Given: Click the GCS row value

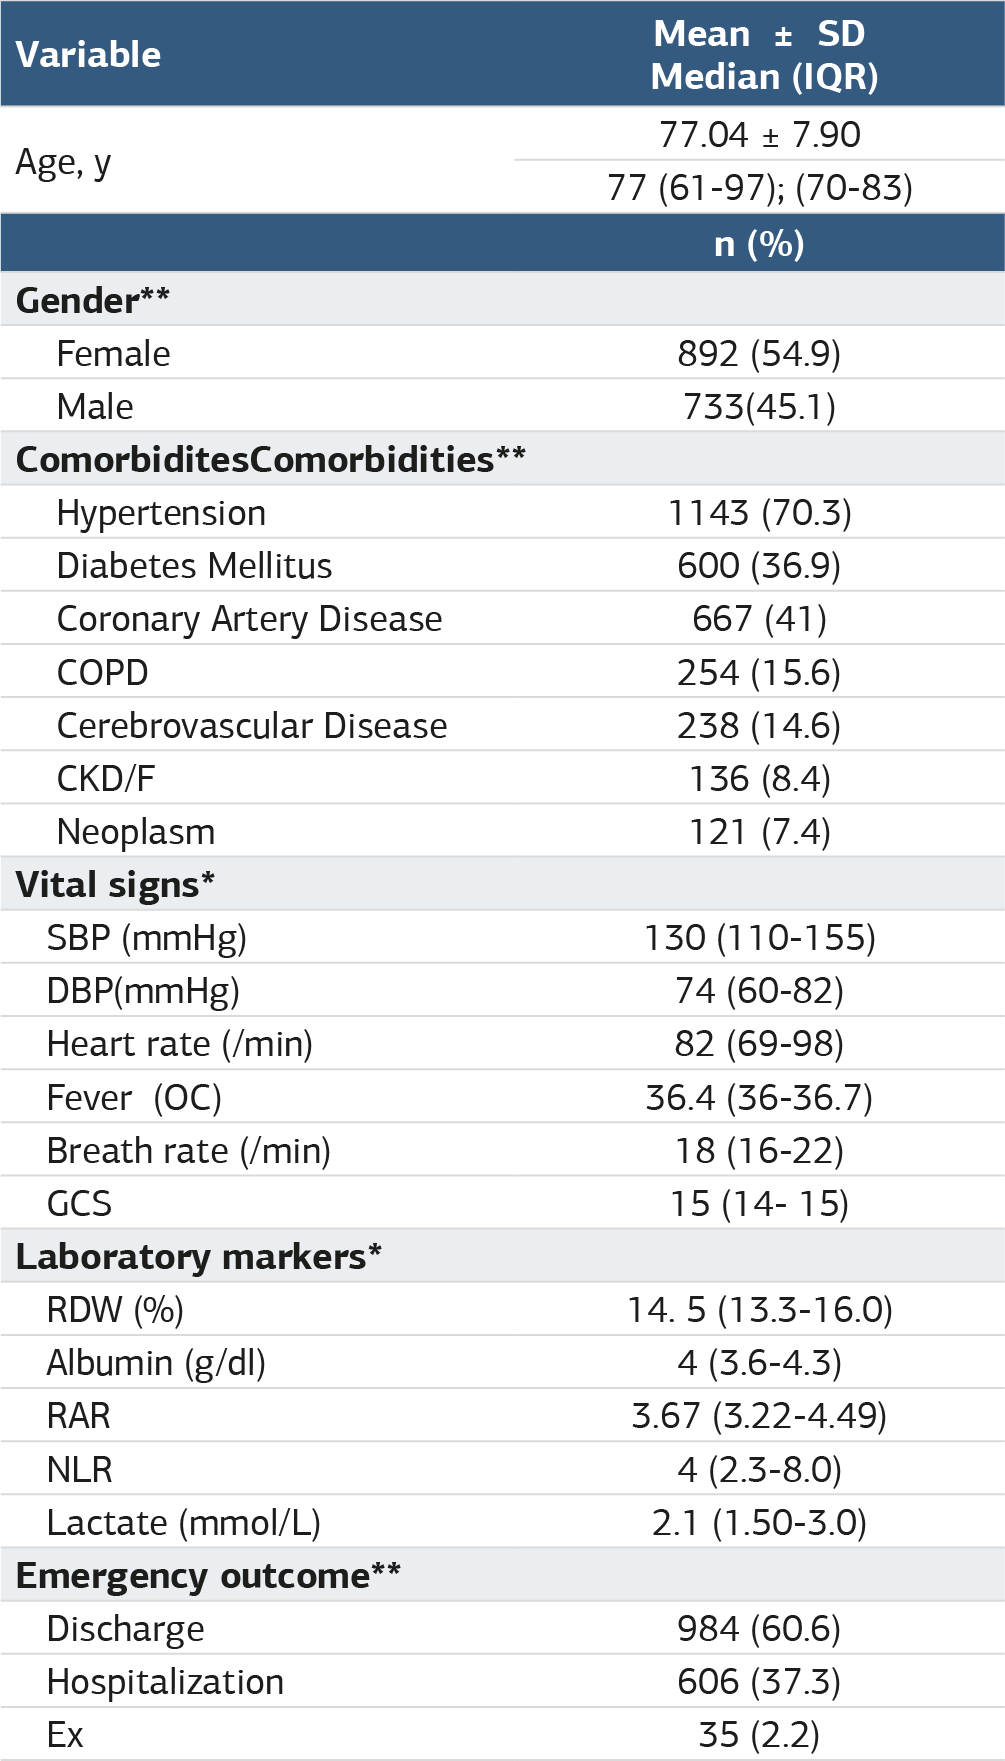Looking at the screenshot, I should [x=759, y=1204].
